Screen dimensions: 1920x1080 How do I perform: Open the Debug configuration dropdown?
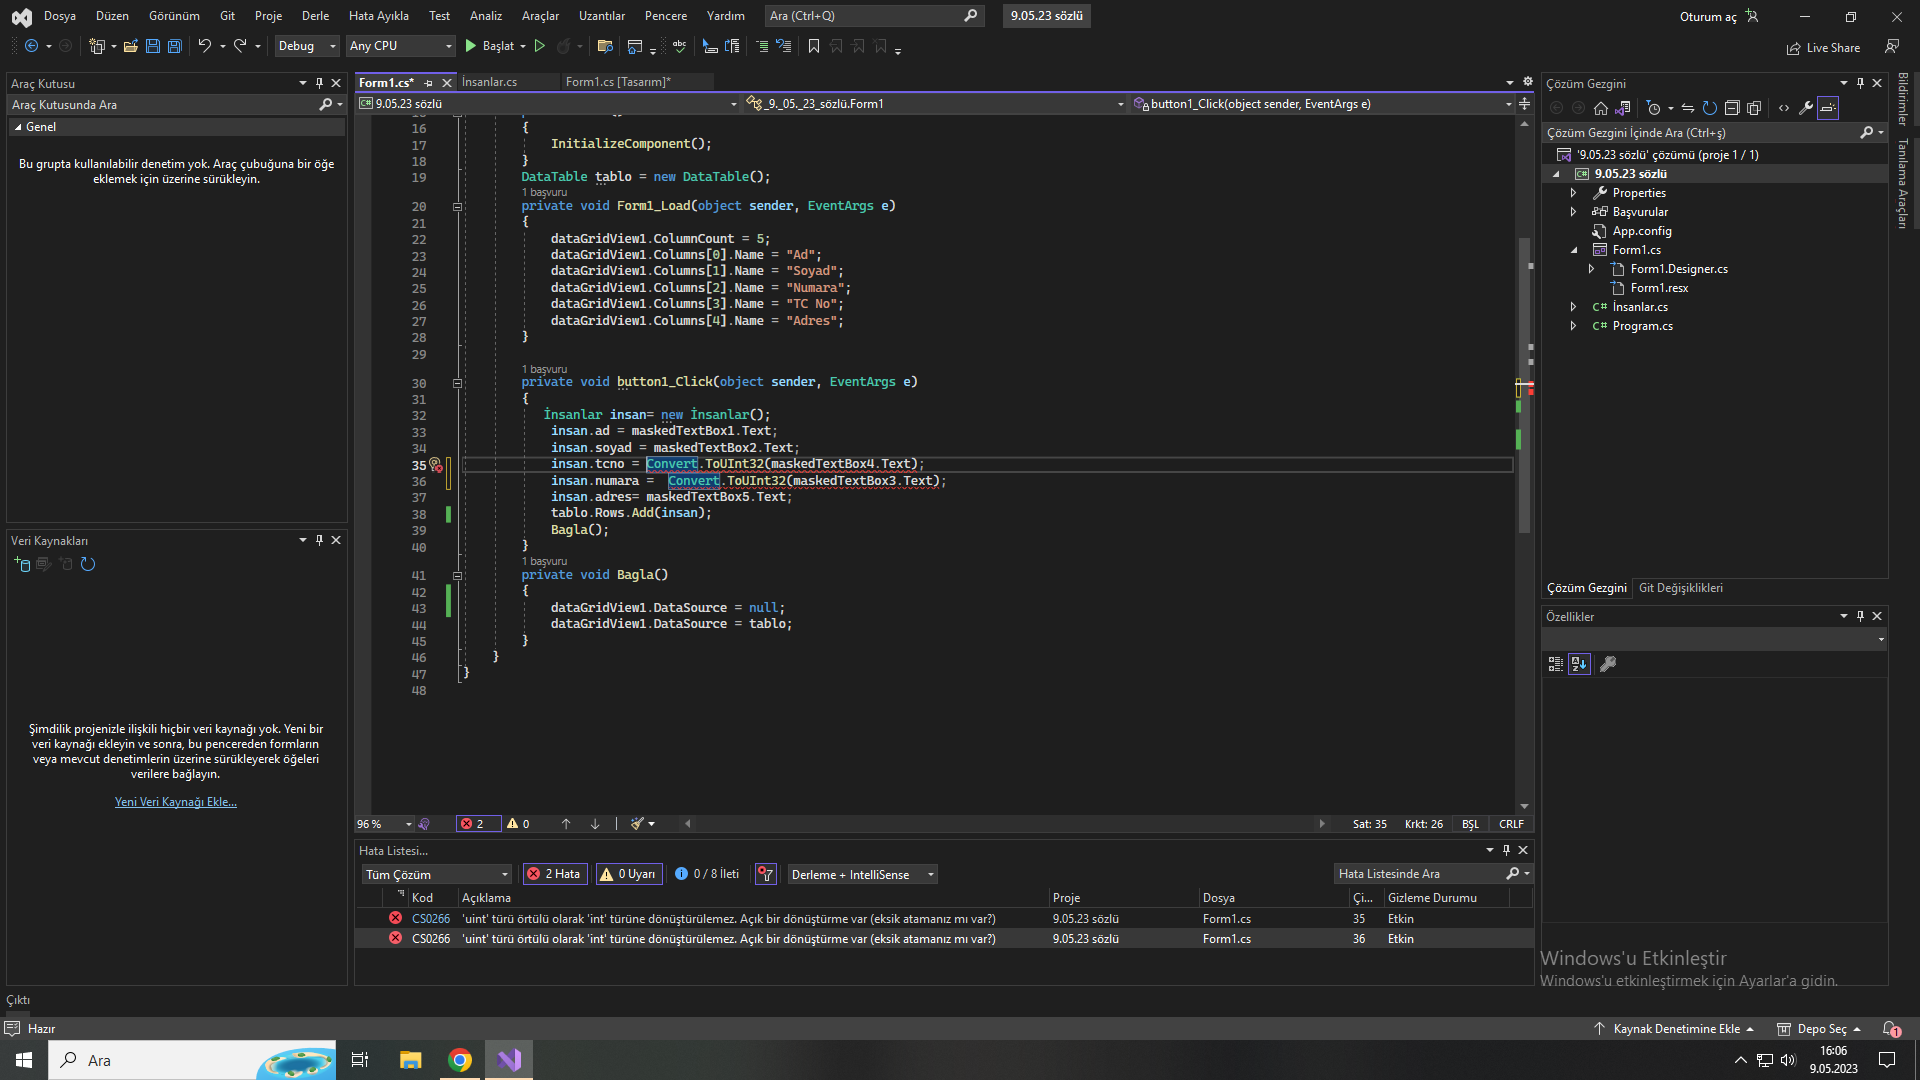[x=307, y=46]
